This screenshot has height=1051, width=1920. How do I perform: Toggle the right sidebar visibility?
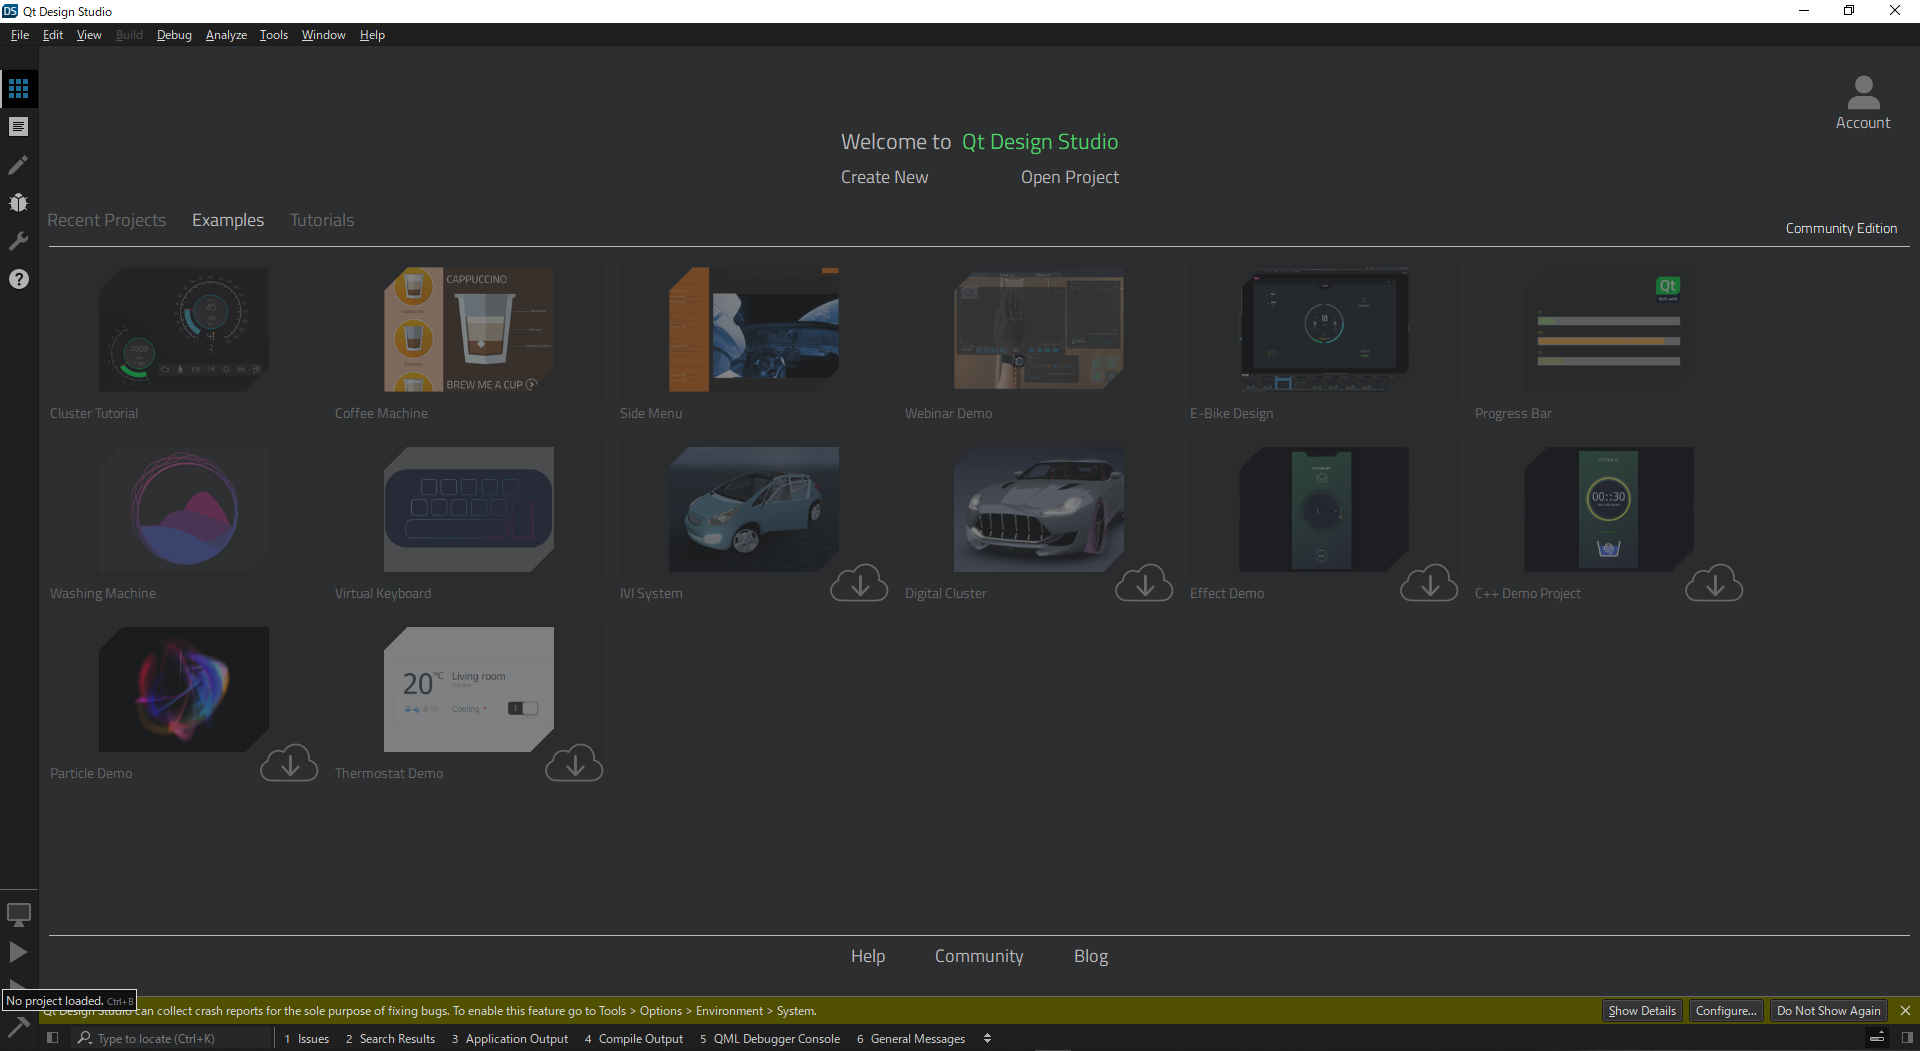(x=1907, y=1038)
